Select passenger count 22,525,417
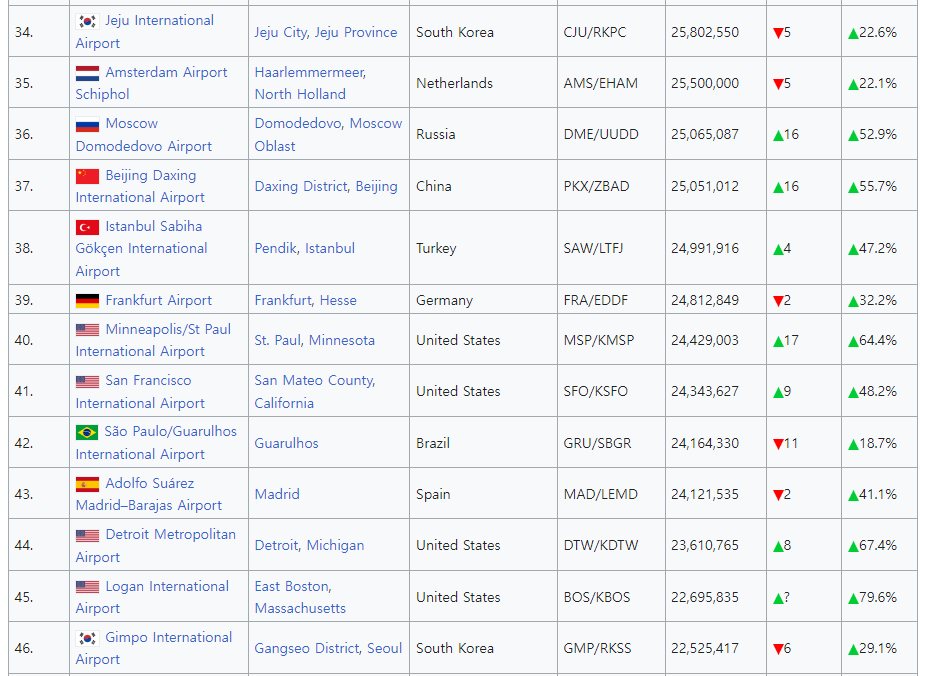This screenshot has height=676, width=934. point(705,648)
